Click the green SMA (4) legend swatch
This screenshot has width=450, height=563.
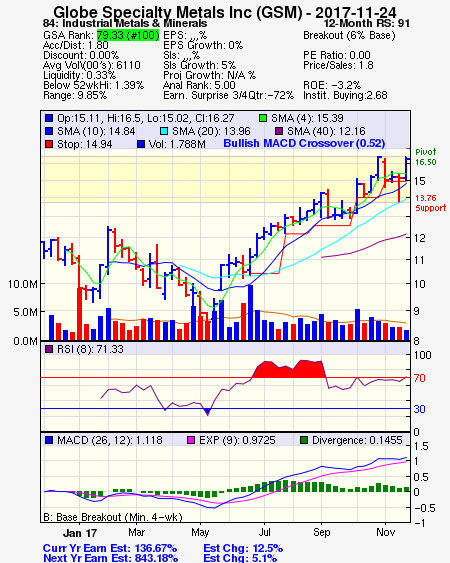tap(263, 118)
